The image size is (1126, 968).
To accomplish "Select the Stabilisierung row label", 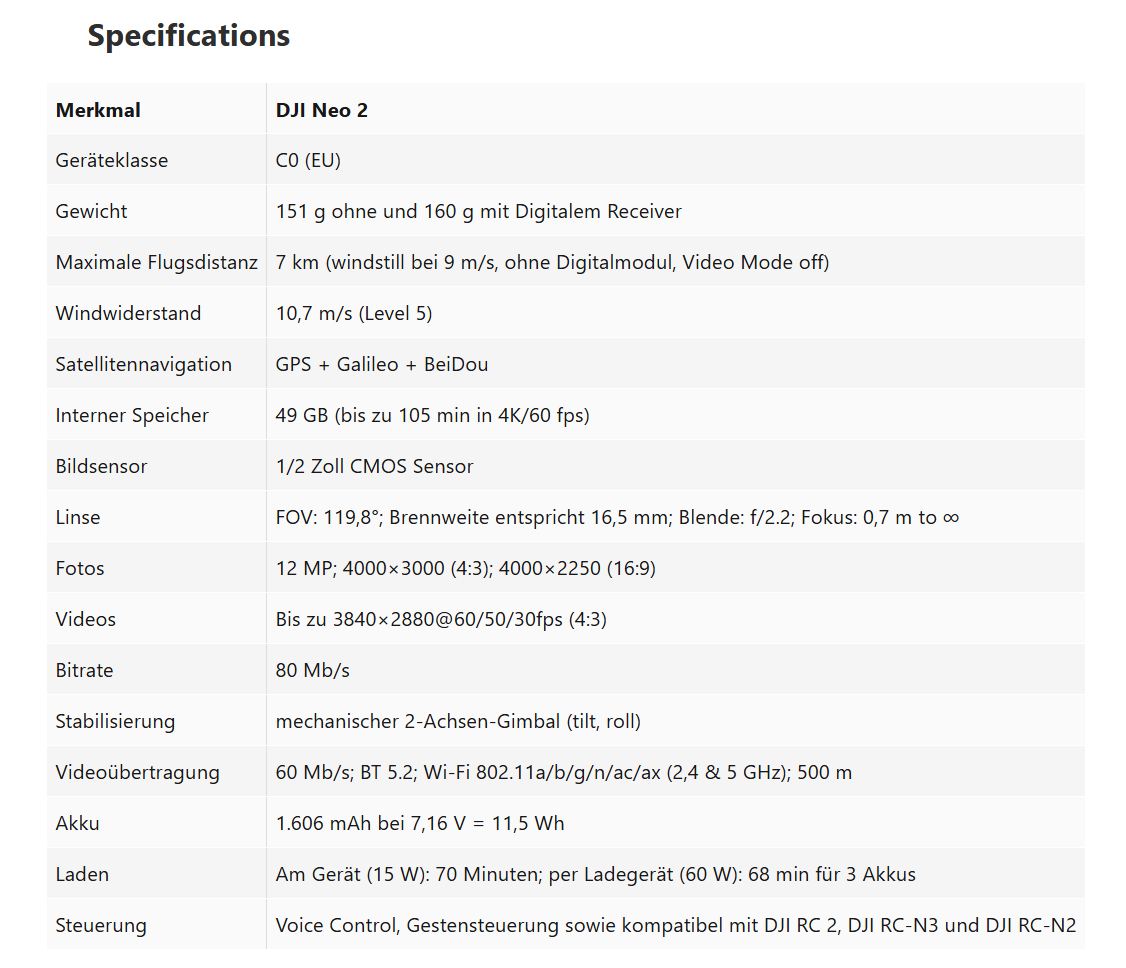I will pos(115,722).
